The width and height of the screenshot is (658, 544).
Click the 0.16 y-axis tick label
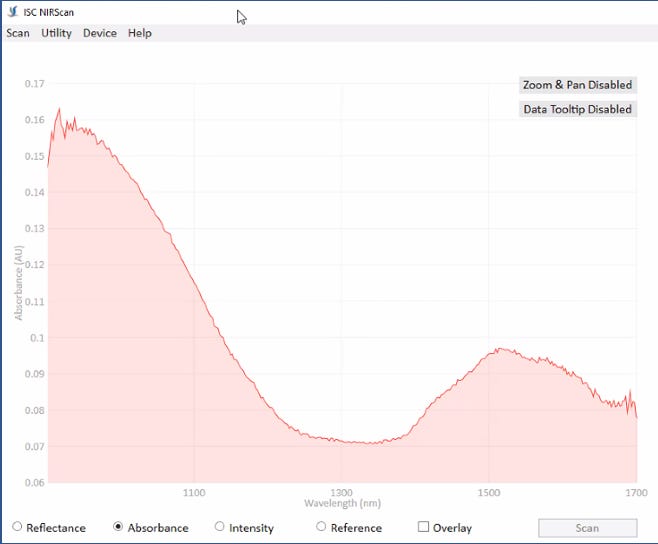pos(34,120)
